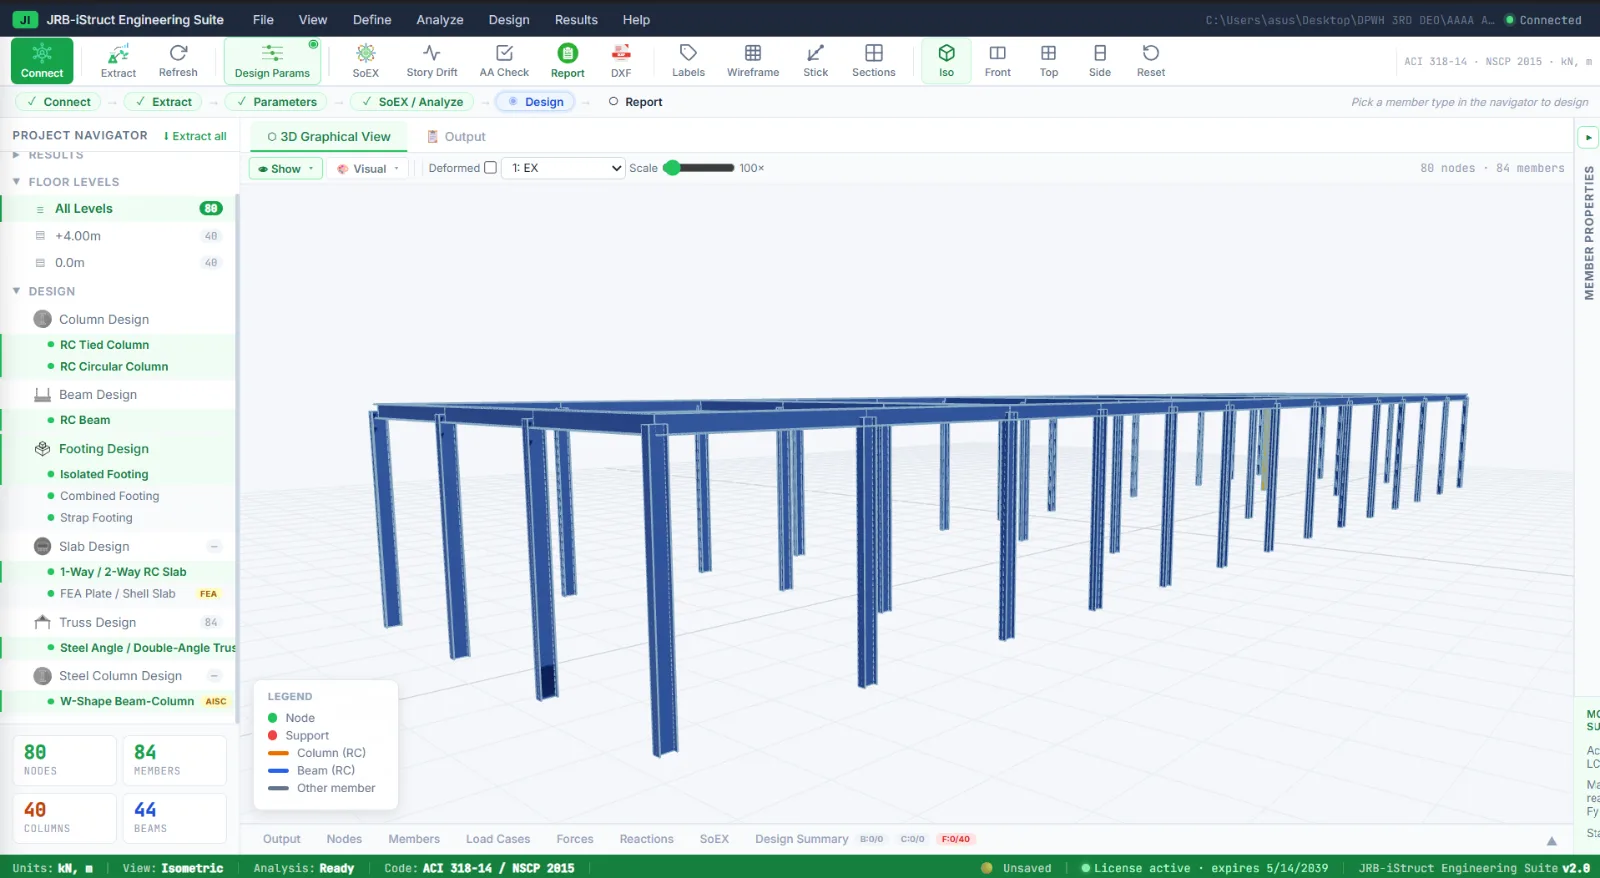Select the Report workflow step
The image size is (1600, 878).
pyautogui.click(x=636, y=101)
